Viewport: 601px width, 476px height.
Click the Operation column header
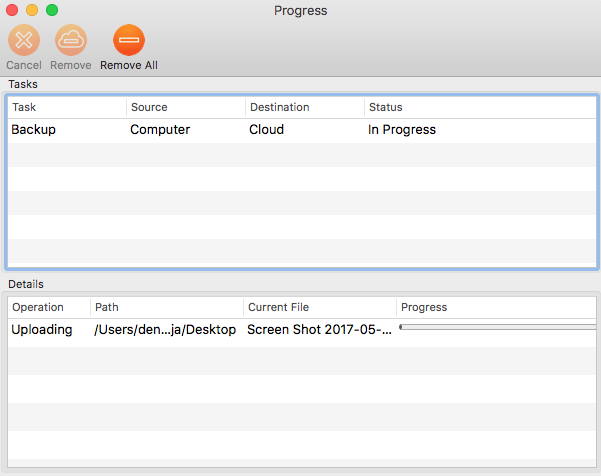tap(49, 307)
